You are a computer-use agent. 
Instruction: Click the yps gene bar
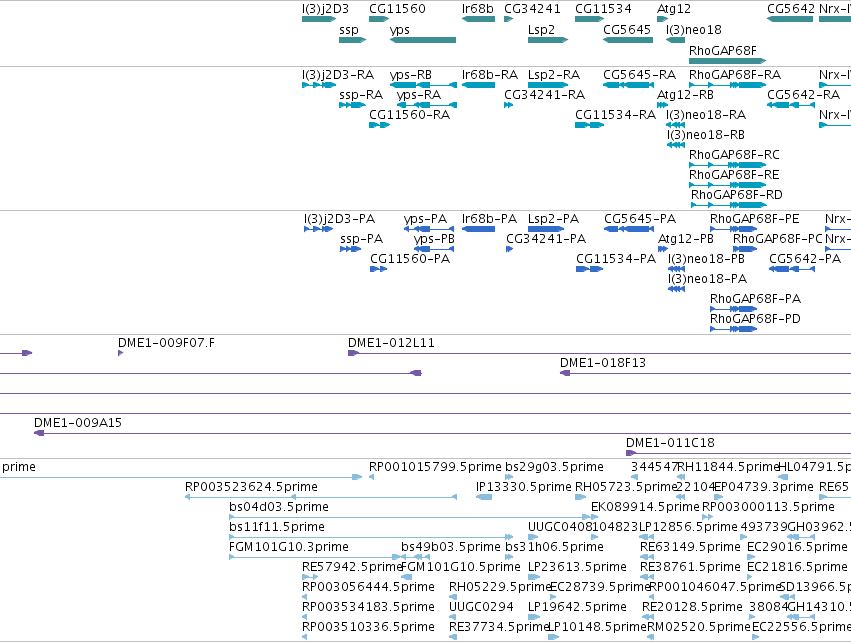pyautogui.click(x=423, y=40)
